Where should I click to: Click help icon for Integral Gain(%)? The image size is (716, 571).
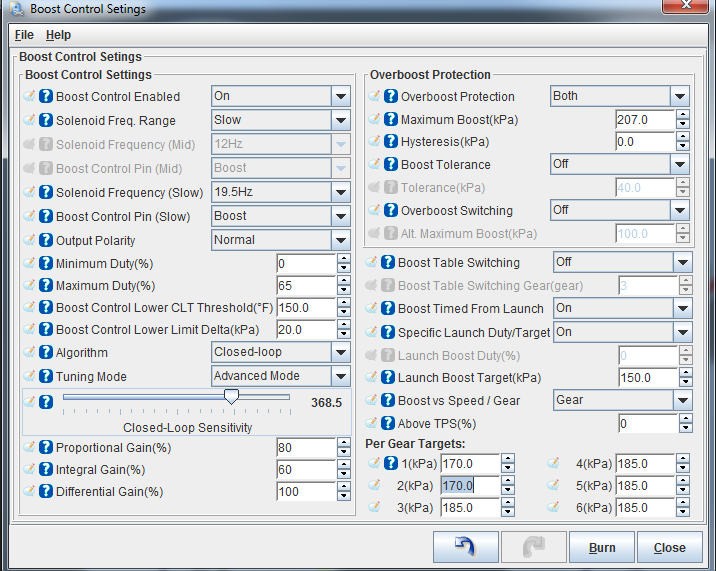coord(46,469)
